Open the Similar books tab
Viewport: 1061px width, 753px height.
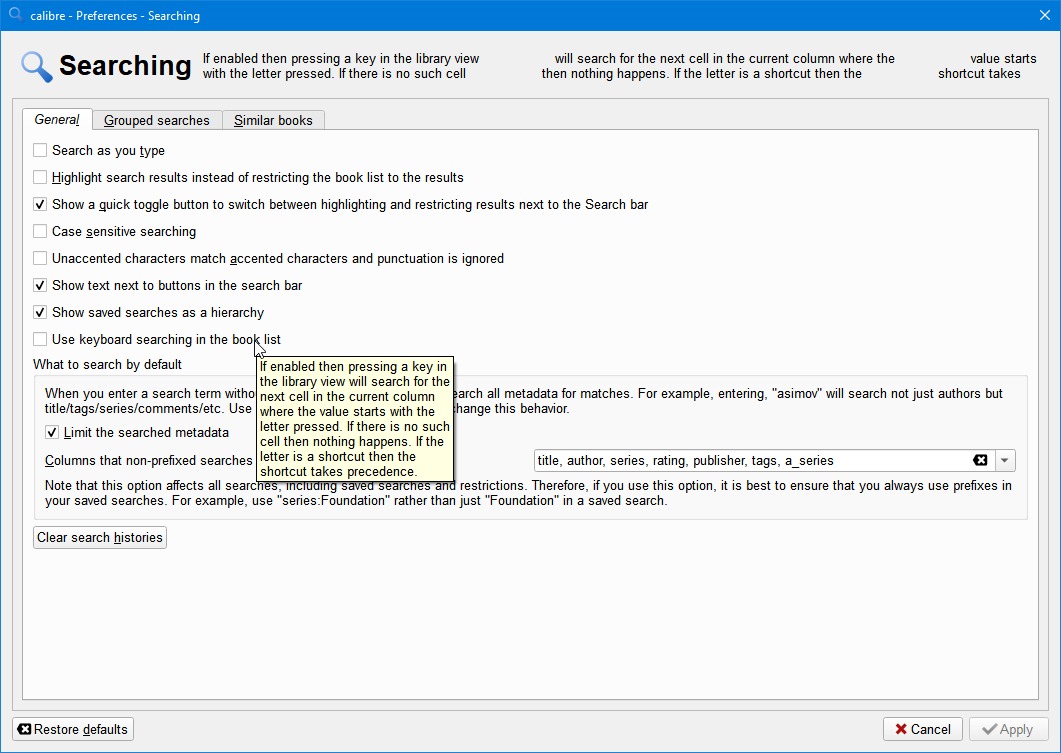273,120
